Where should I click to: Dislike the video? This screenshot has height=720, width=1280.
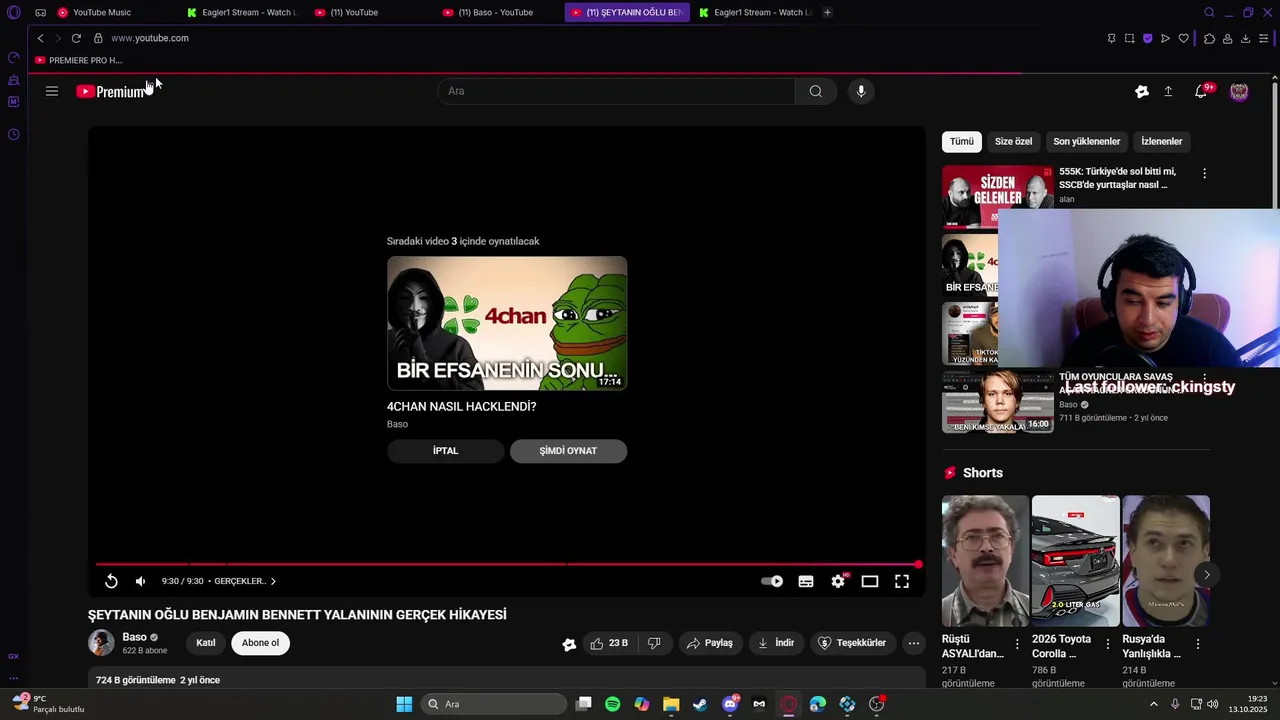(654, 643)
